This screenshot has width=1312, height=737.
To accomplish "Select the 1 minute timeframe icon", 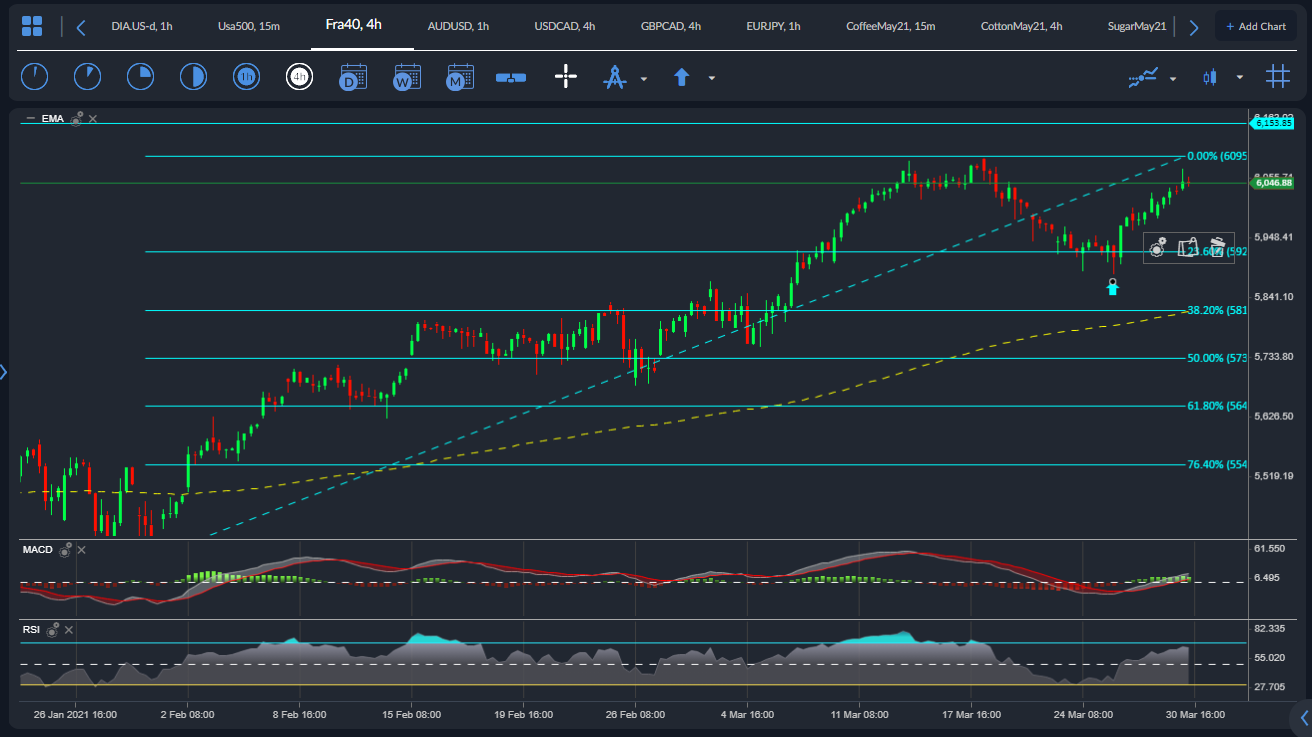I will (34, 76).
